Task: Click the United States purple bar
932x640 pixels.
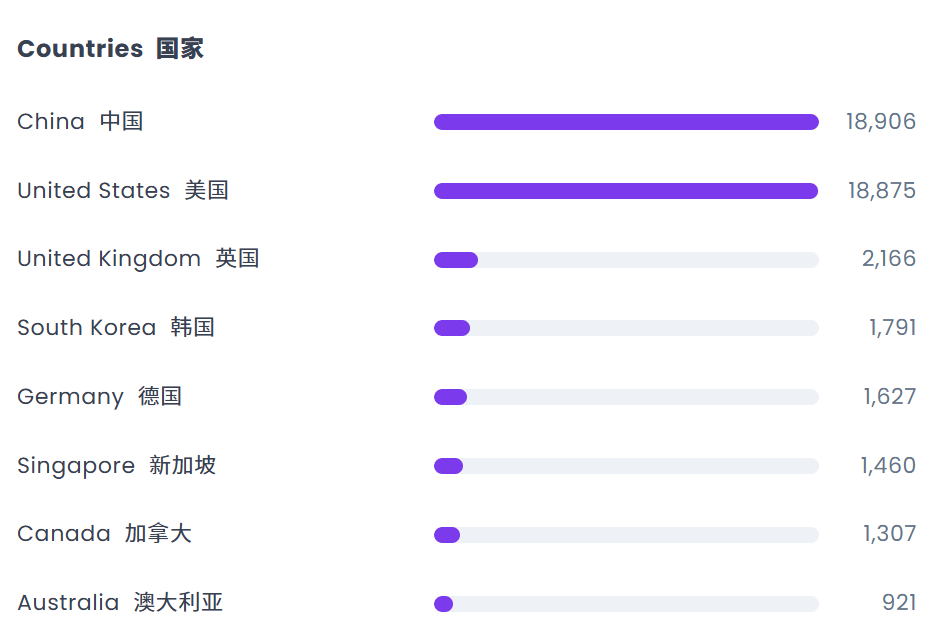Action: coord(626,191)
